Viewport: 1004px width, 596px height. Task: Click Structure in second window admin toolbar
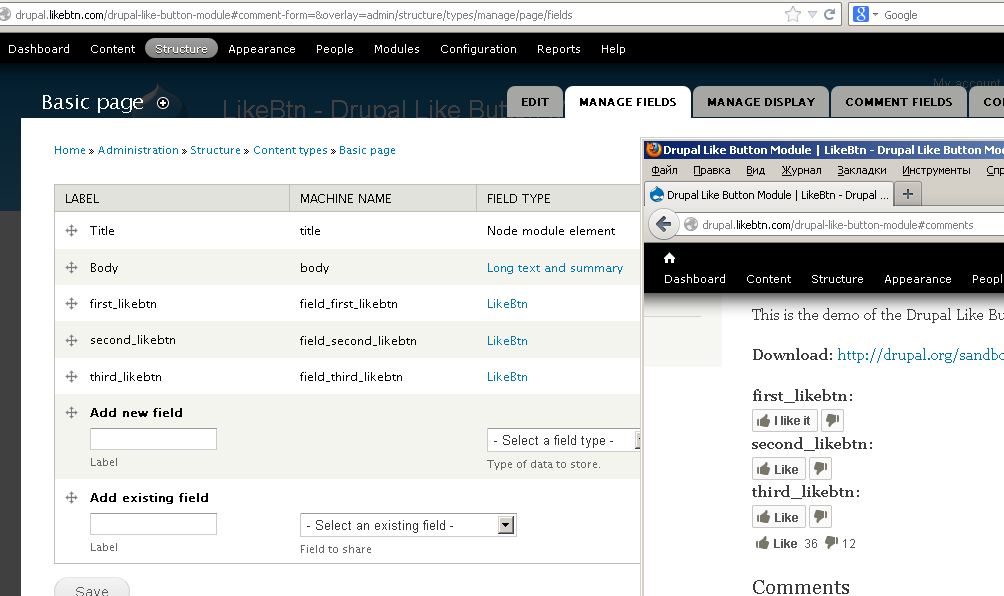tap(837, 278)
